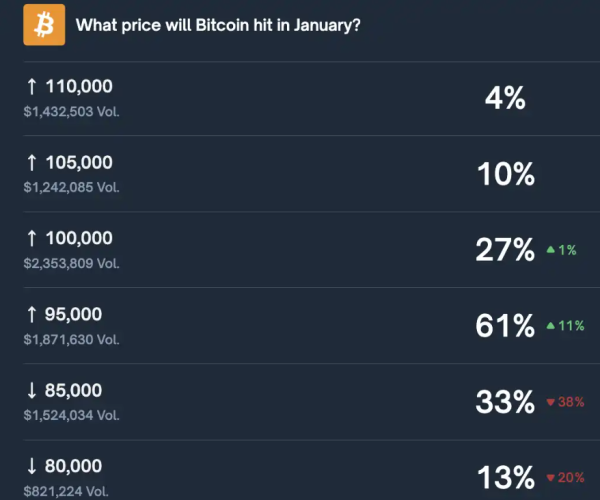Click the $1,524,034 Vol. text
The width and height of the screenshot is (600, 500).
tap(71, 415)
